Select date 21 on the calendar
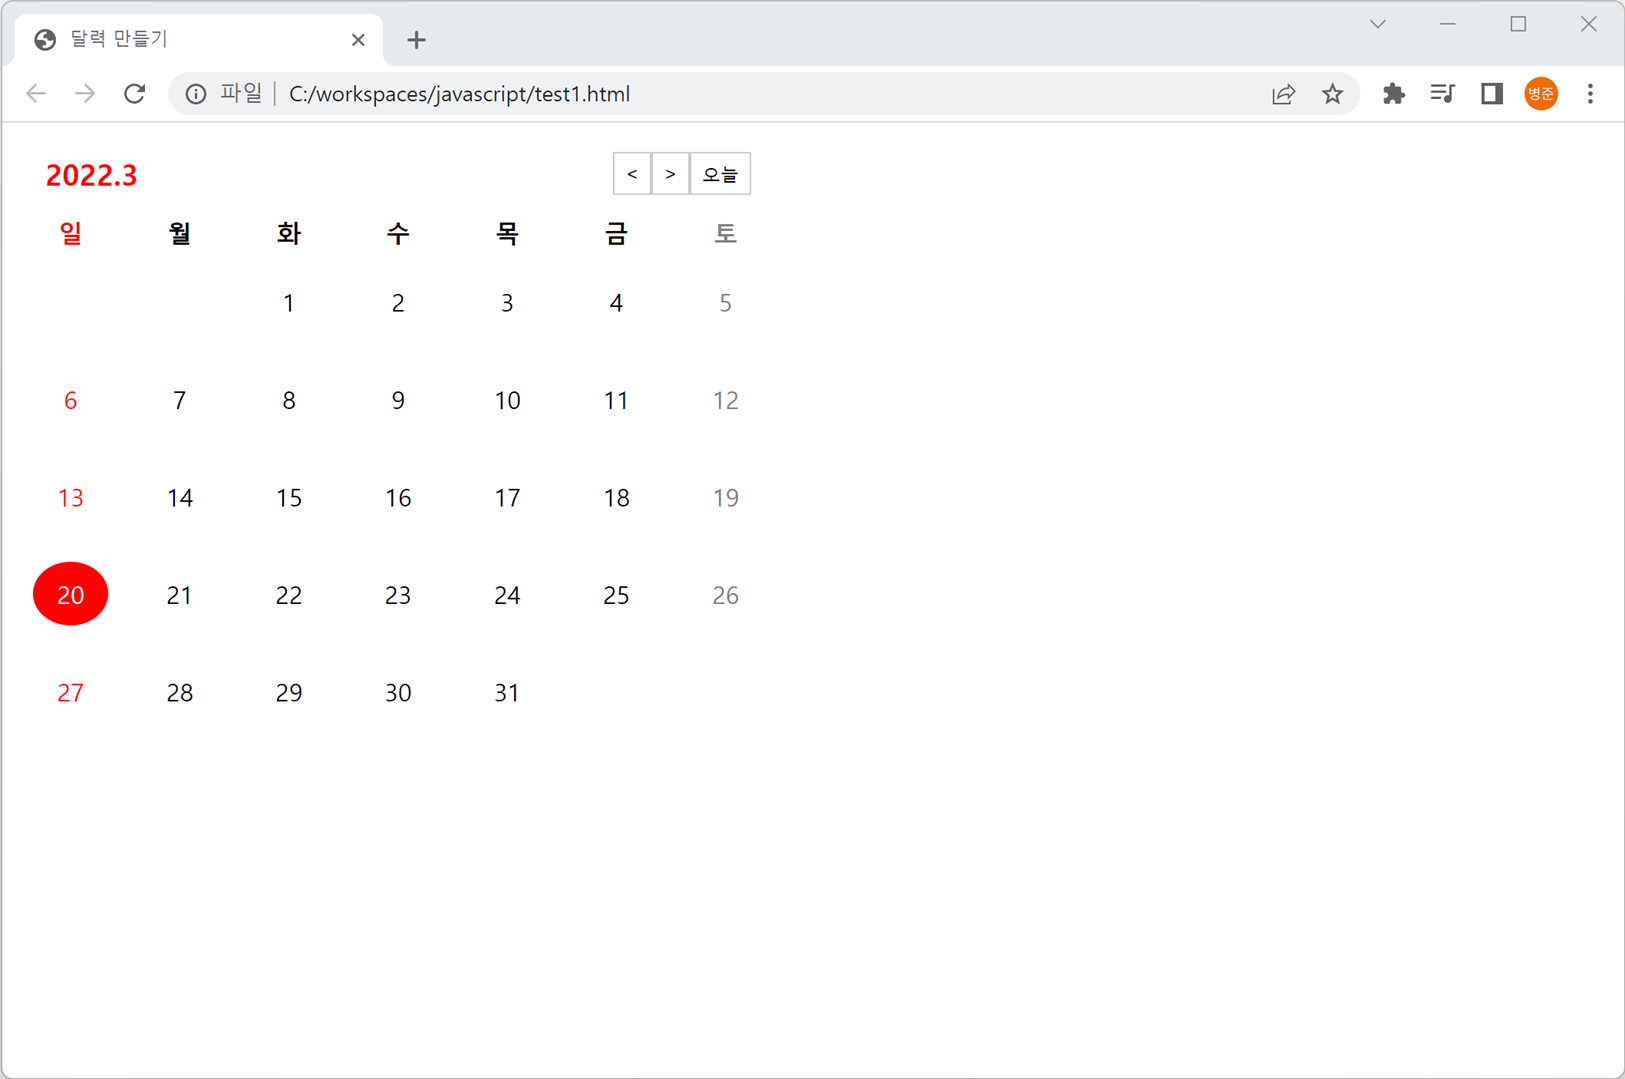Viewport: 1625px width, 1079px height. pyautogui.click(x=179, y=596)
